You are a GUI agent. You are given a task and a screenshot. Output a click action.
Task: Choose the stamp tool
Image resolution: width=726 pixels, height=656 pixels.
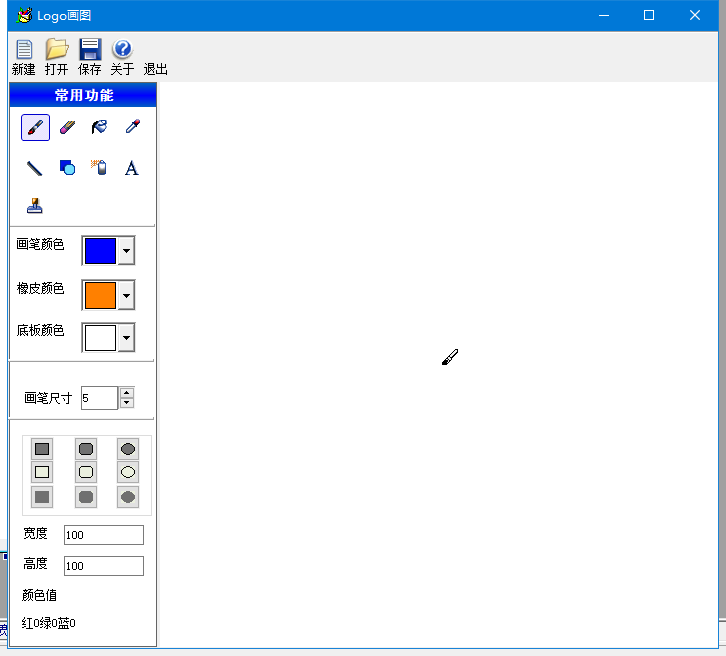(35, 206)
